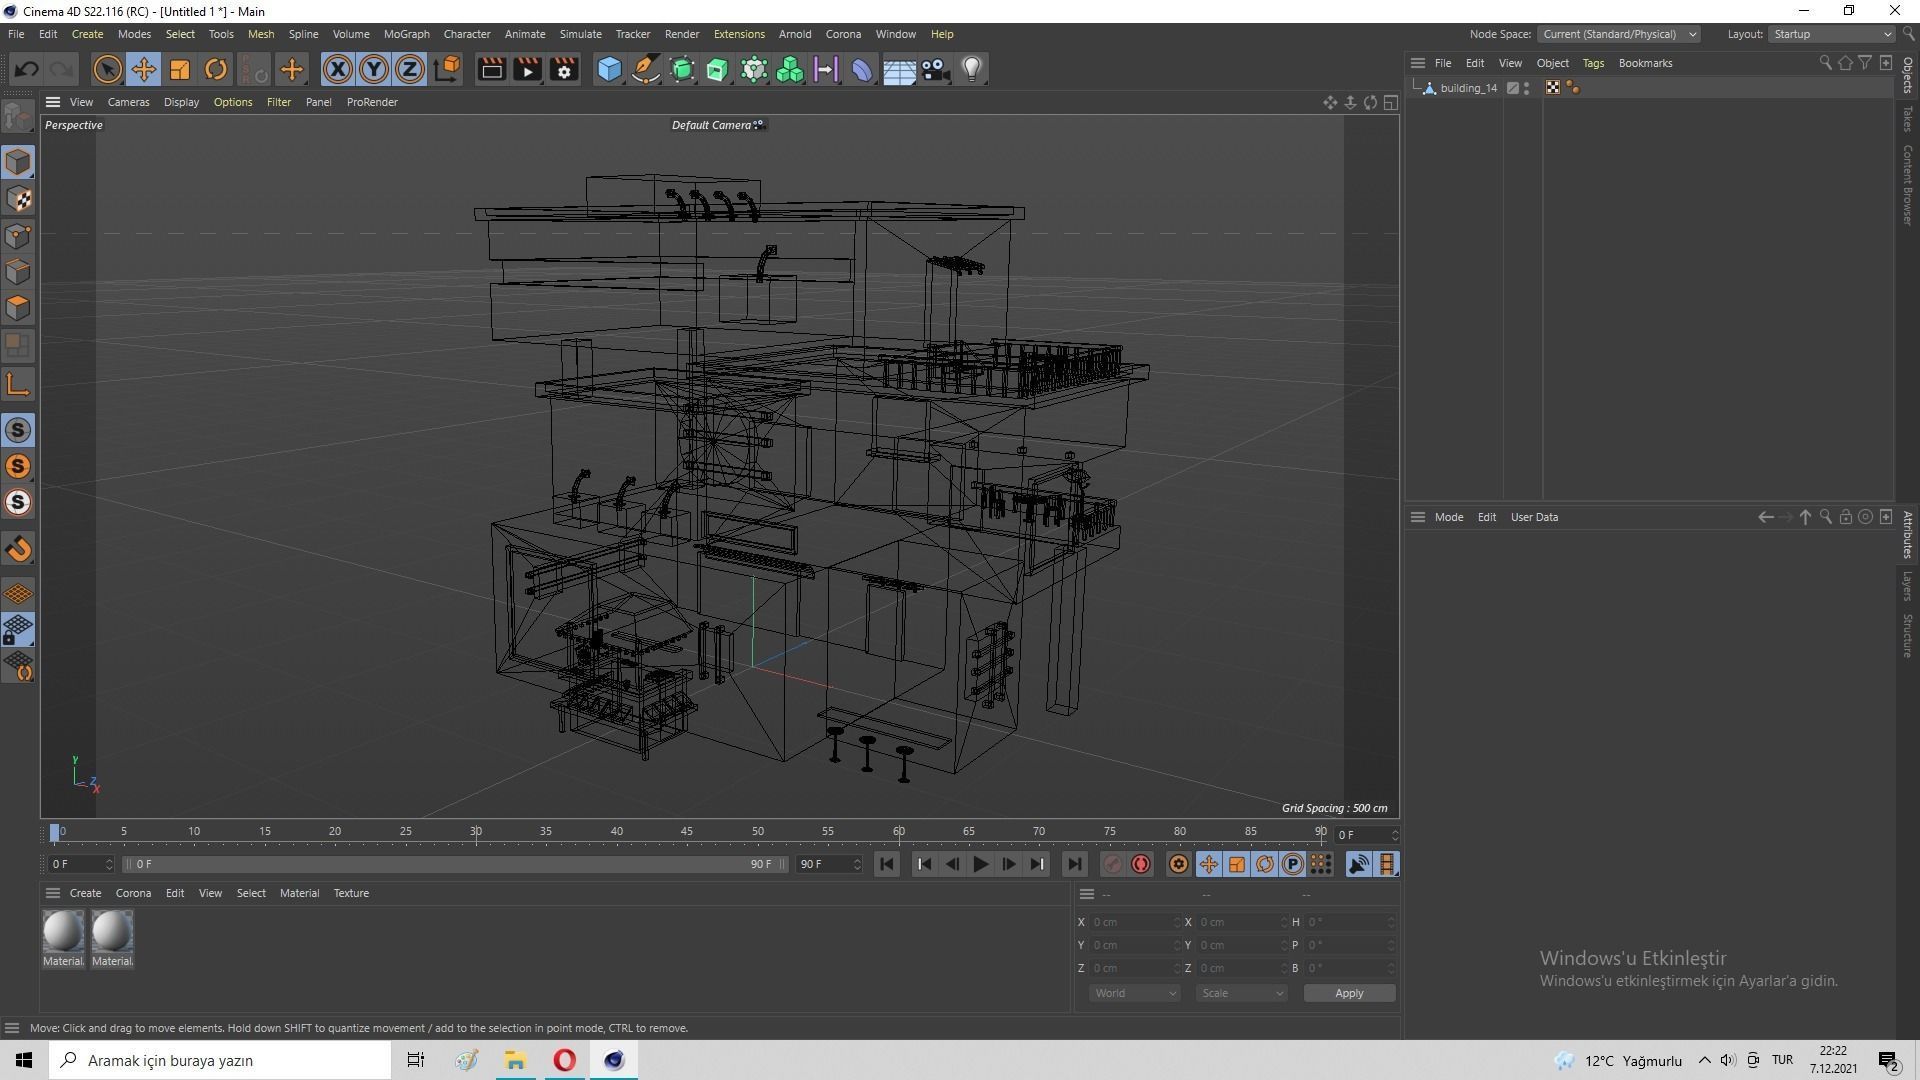Viewport: 1920px width, 1080px height.
Task: Open Windows Start menu
Action: click(x=24, y=1060)
